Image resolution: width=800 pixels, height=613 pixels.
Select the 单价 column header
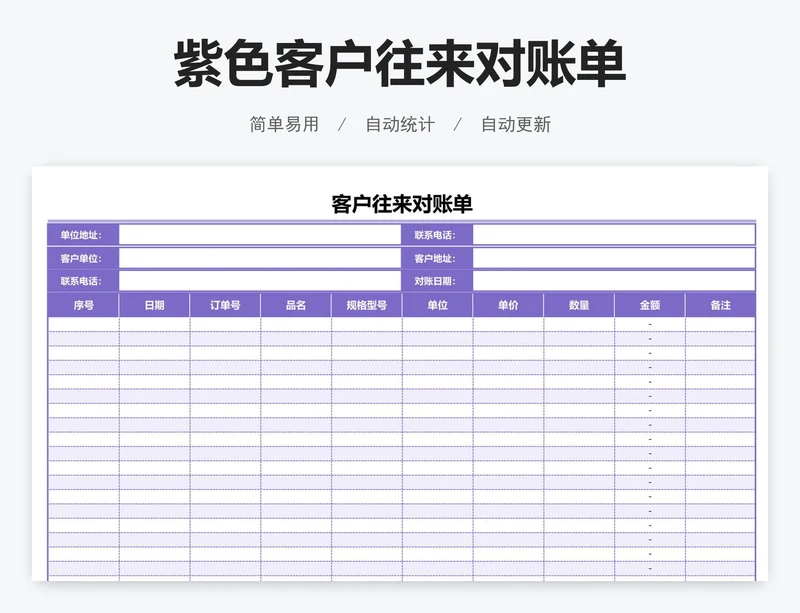(x=508, y=305)
